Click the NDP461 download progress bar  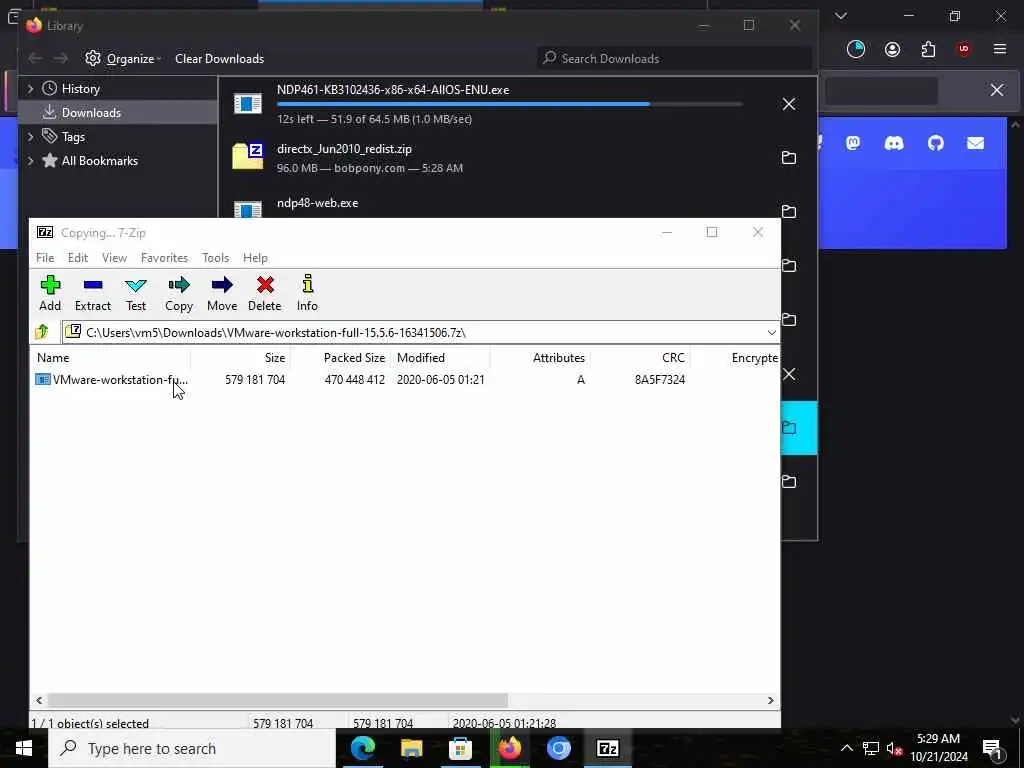pos(509,104)
